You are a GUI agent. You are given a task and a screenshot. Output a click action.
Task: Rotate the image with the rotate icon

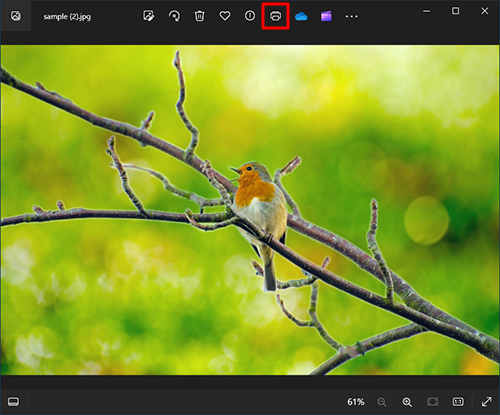click(x=174, y=16)
